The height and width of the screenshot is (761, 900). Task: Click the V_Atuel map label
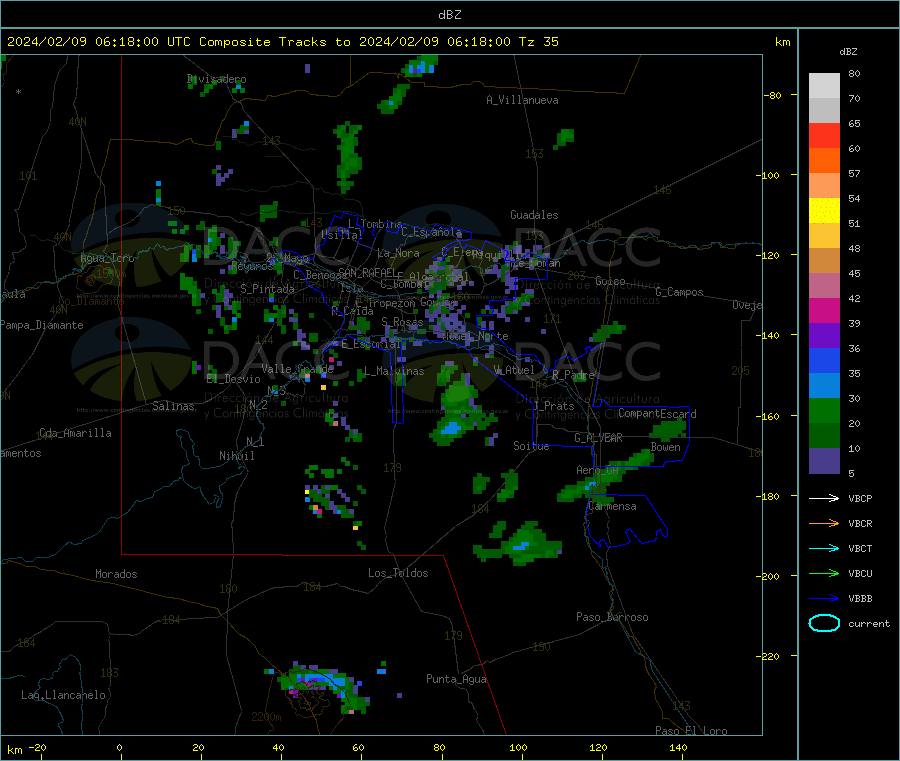(514, 370)
